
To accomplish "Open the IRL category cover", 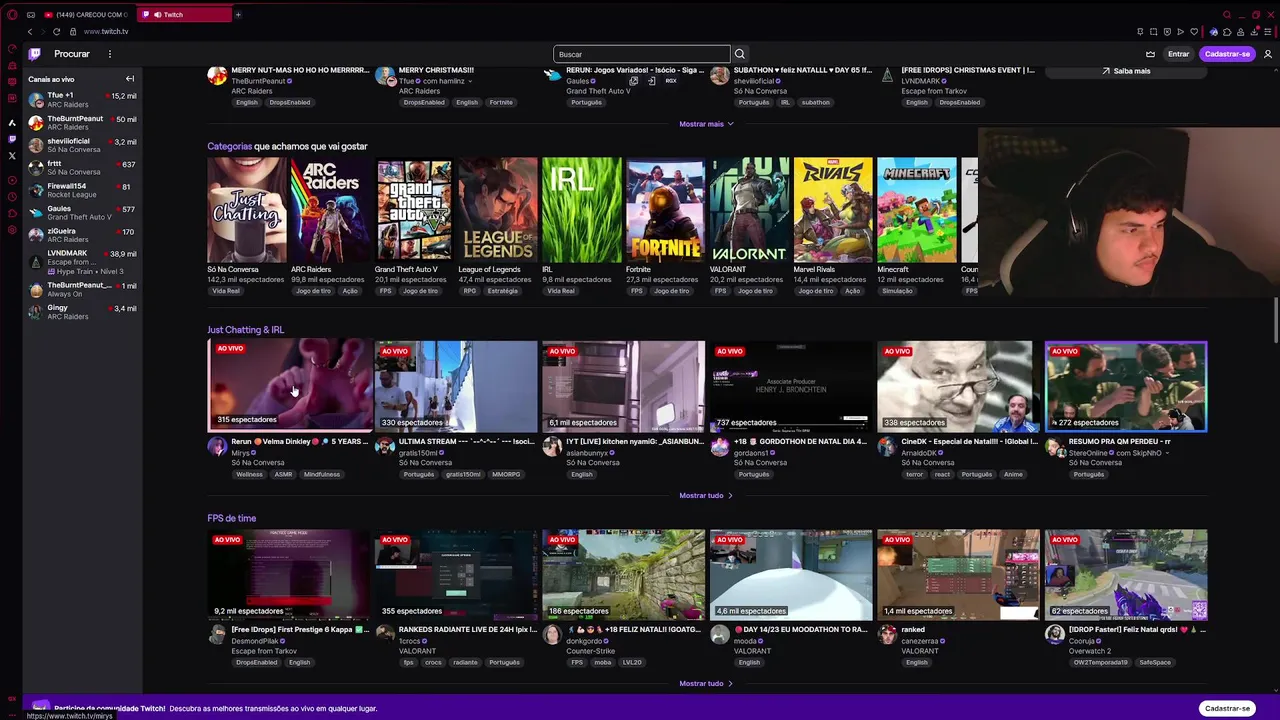I will coord(581,210).
